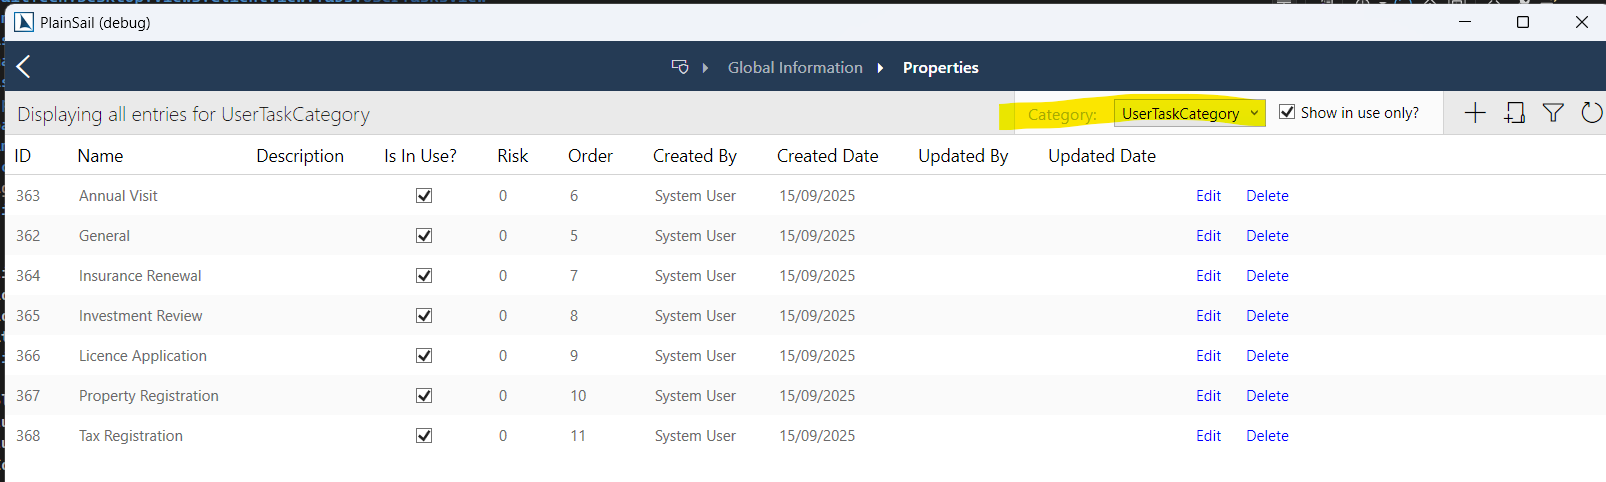This screenshot has width=1606, height=482.
Task: Toggle Is In Use for Insurance Renewal
Action: tap(424, 276)
